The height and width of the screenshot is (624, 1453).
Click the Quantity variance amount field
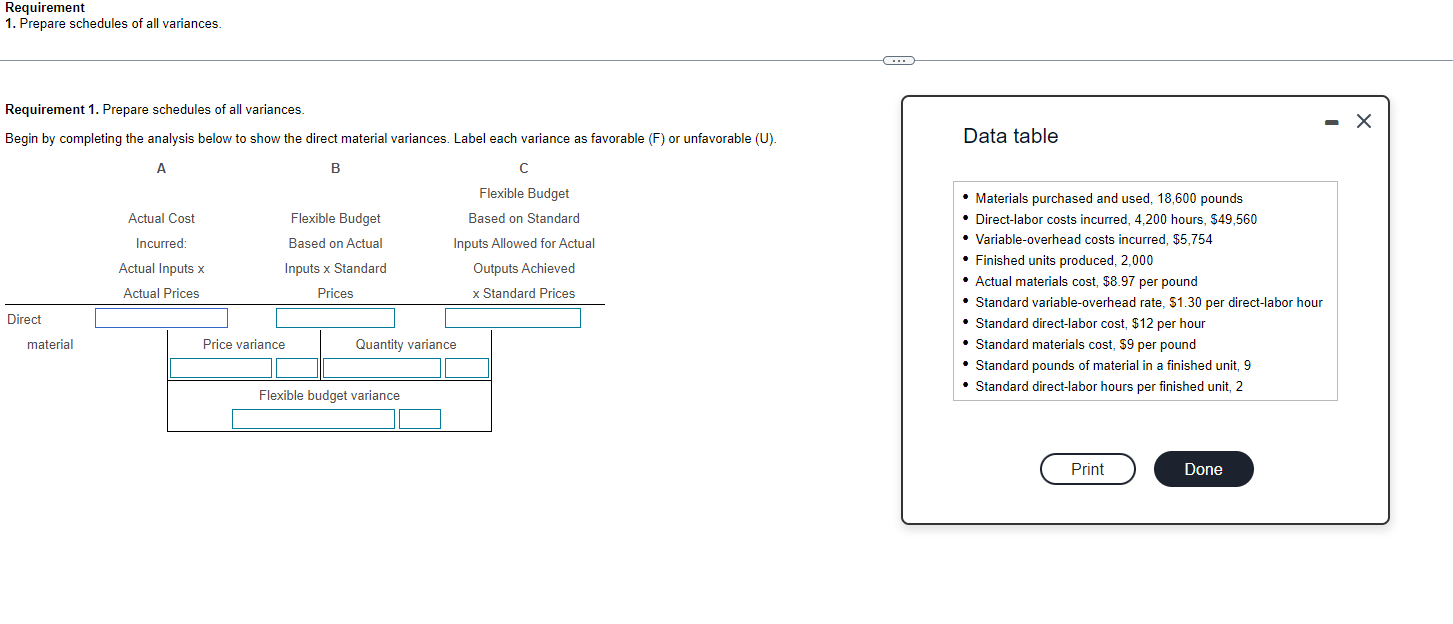click(381, 368)
